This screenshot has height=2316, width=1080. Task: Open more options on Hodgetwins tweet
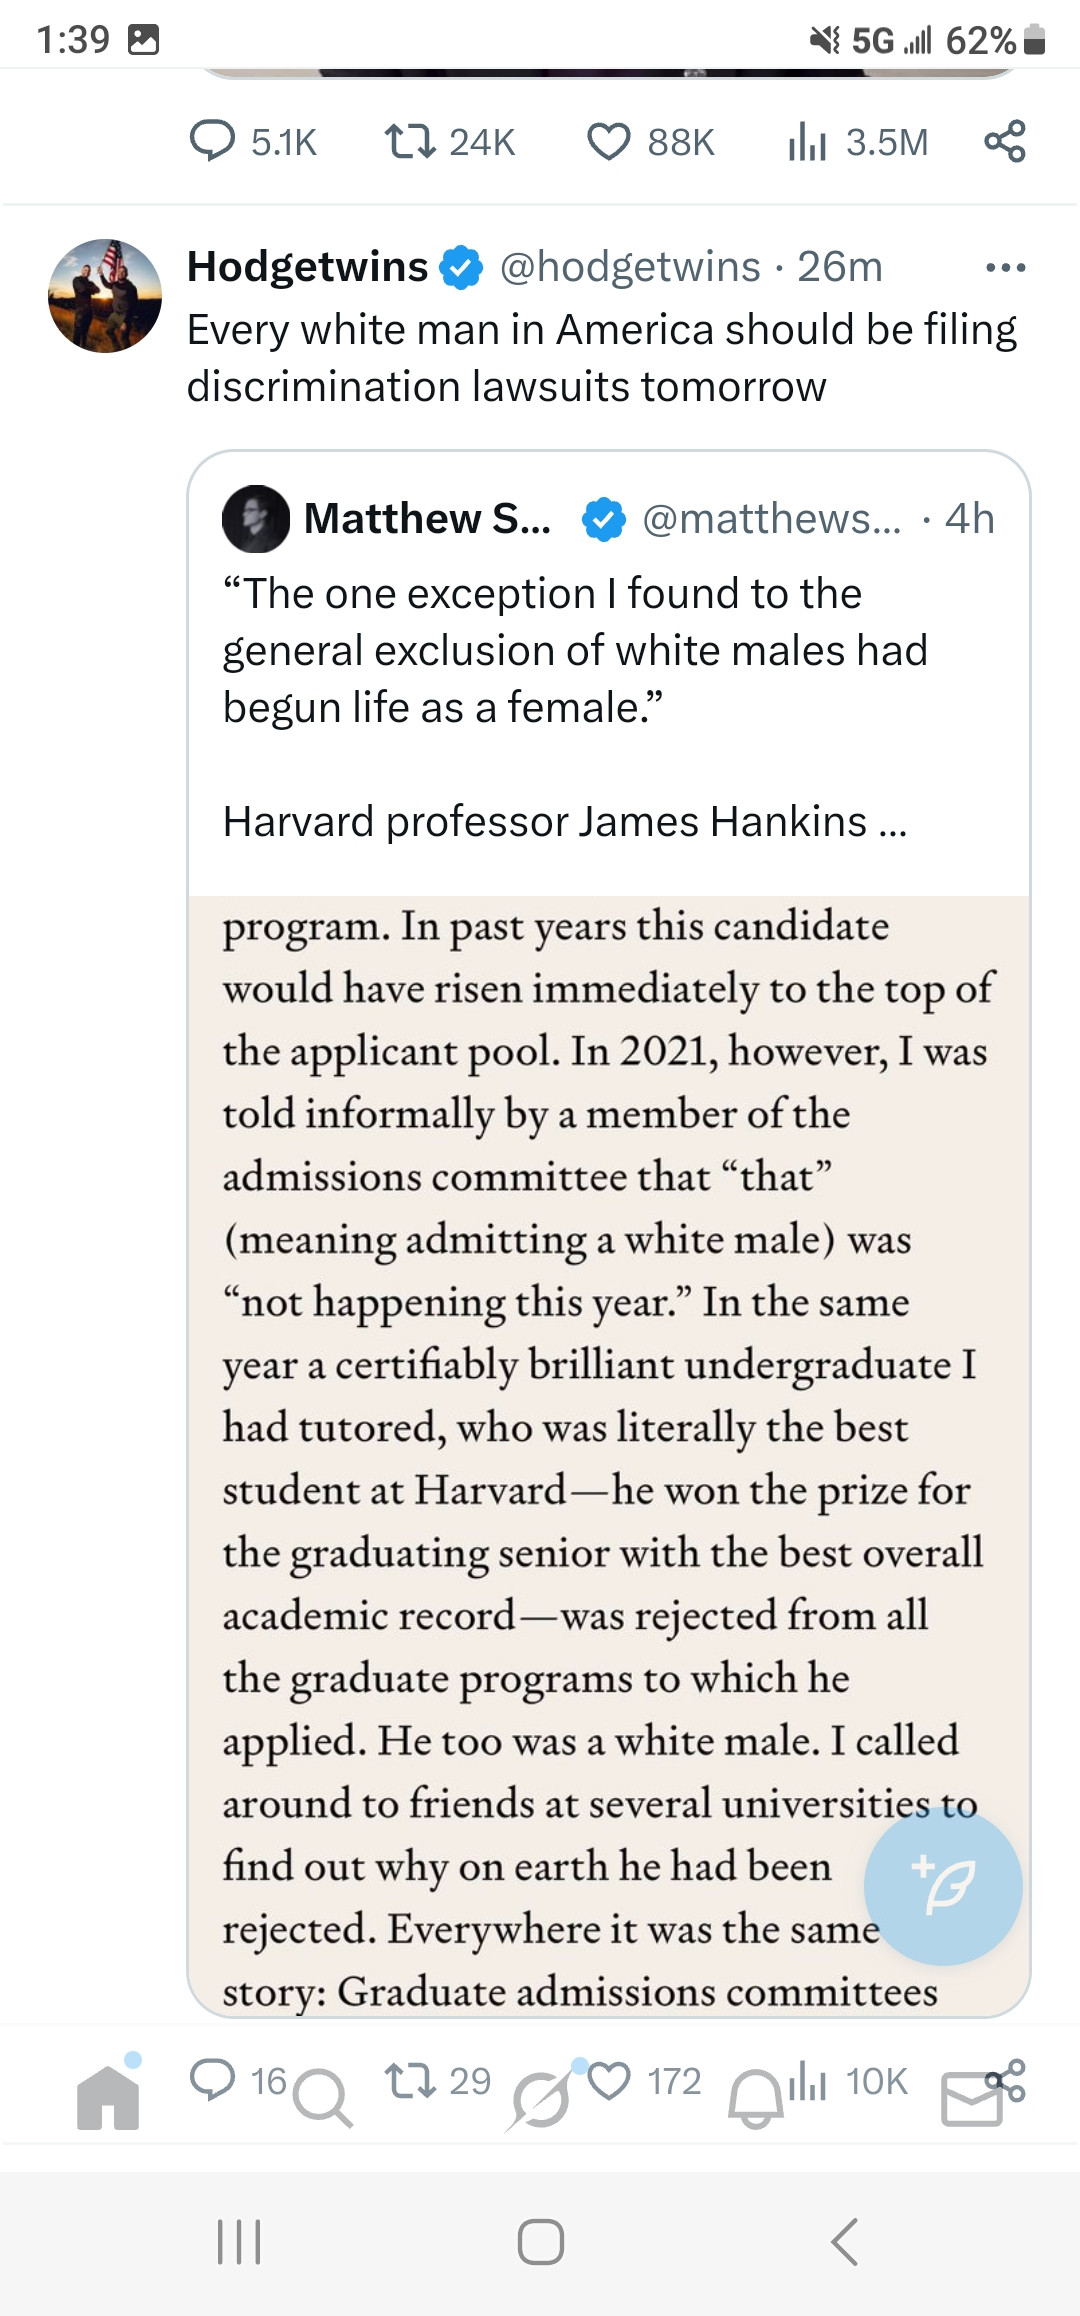point(1005,267)
